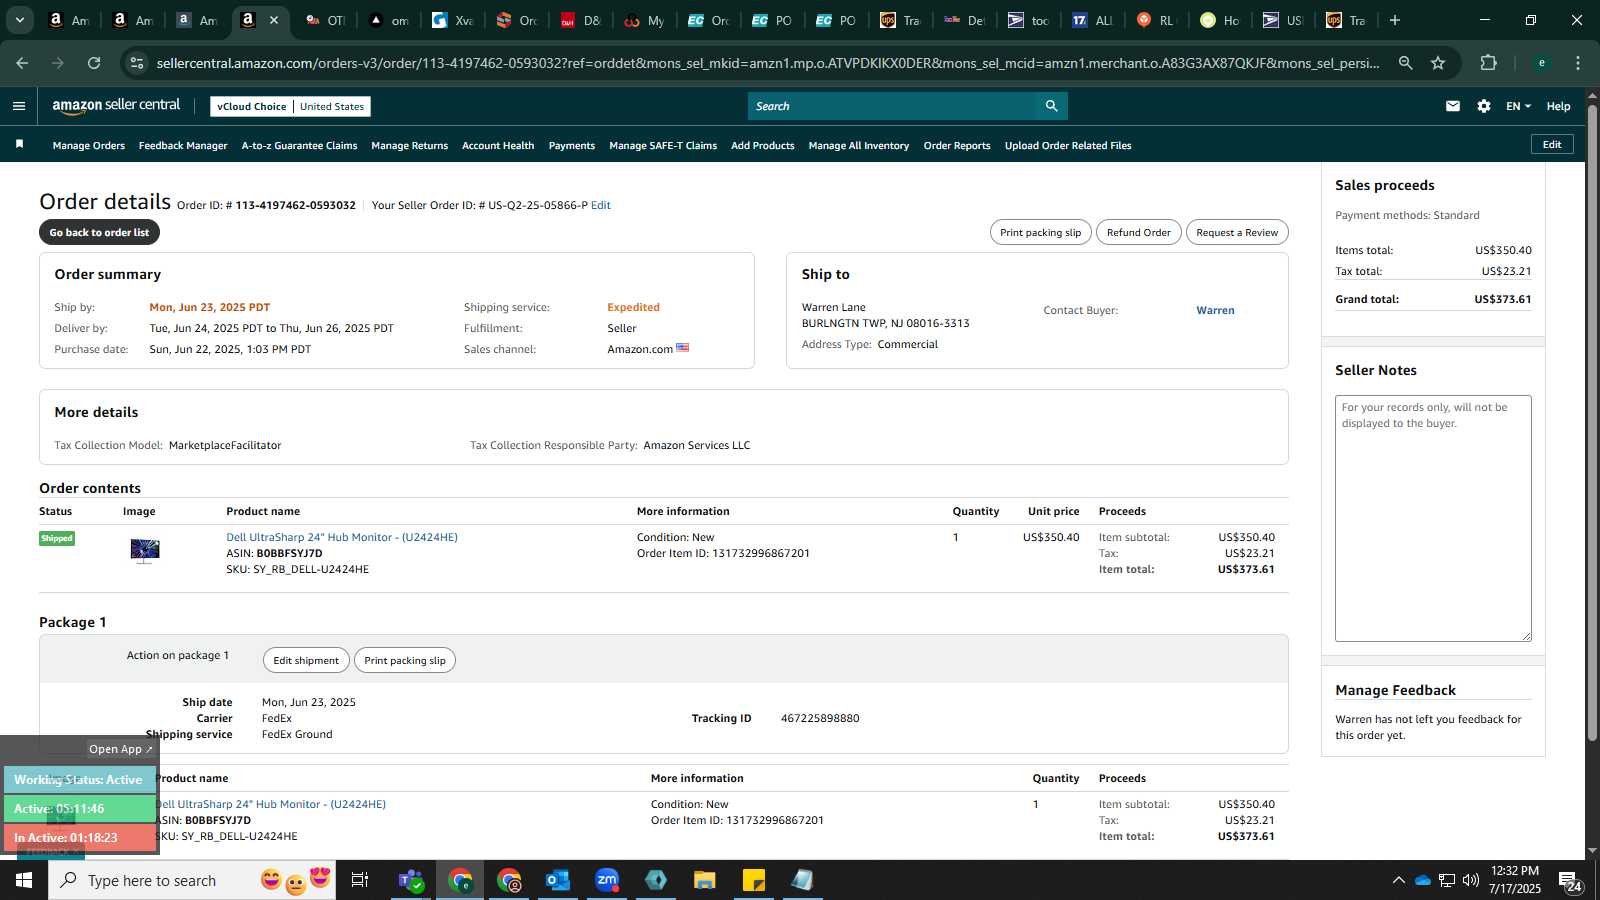Click the bookmark flag icon in nav bar
Screen dimensions: 1600x900
[x=19, y=145]
